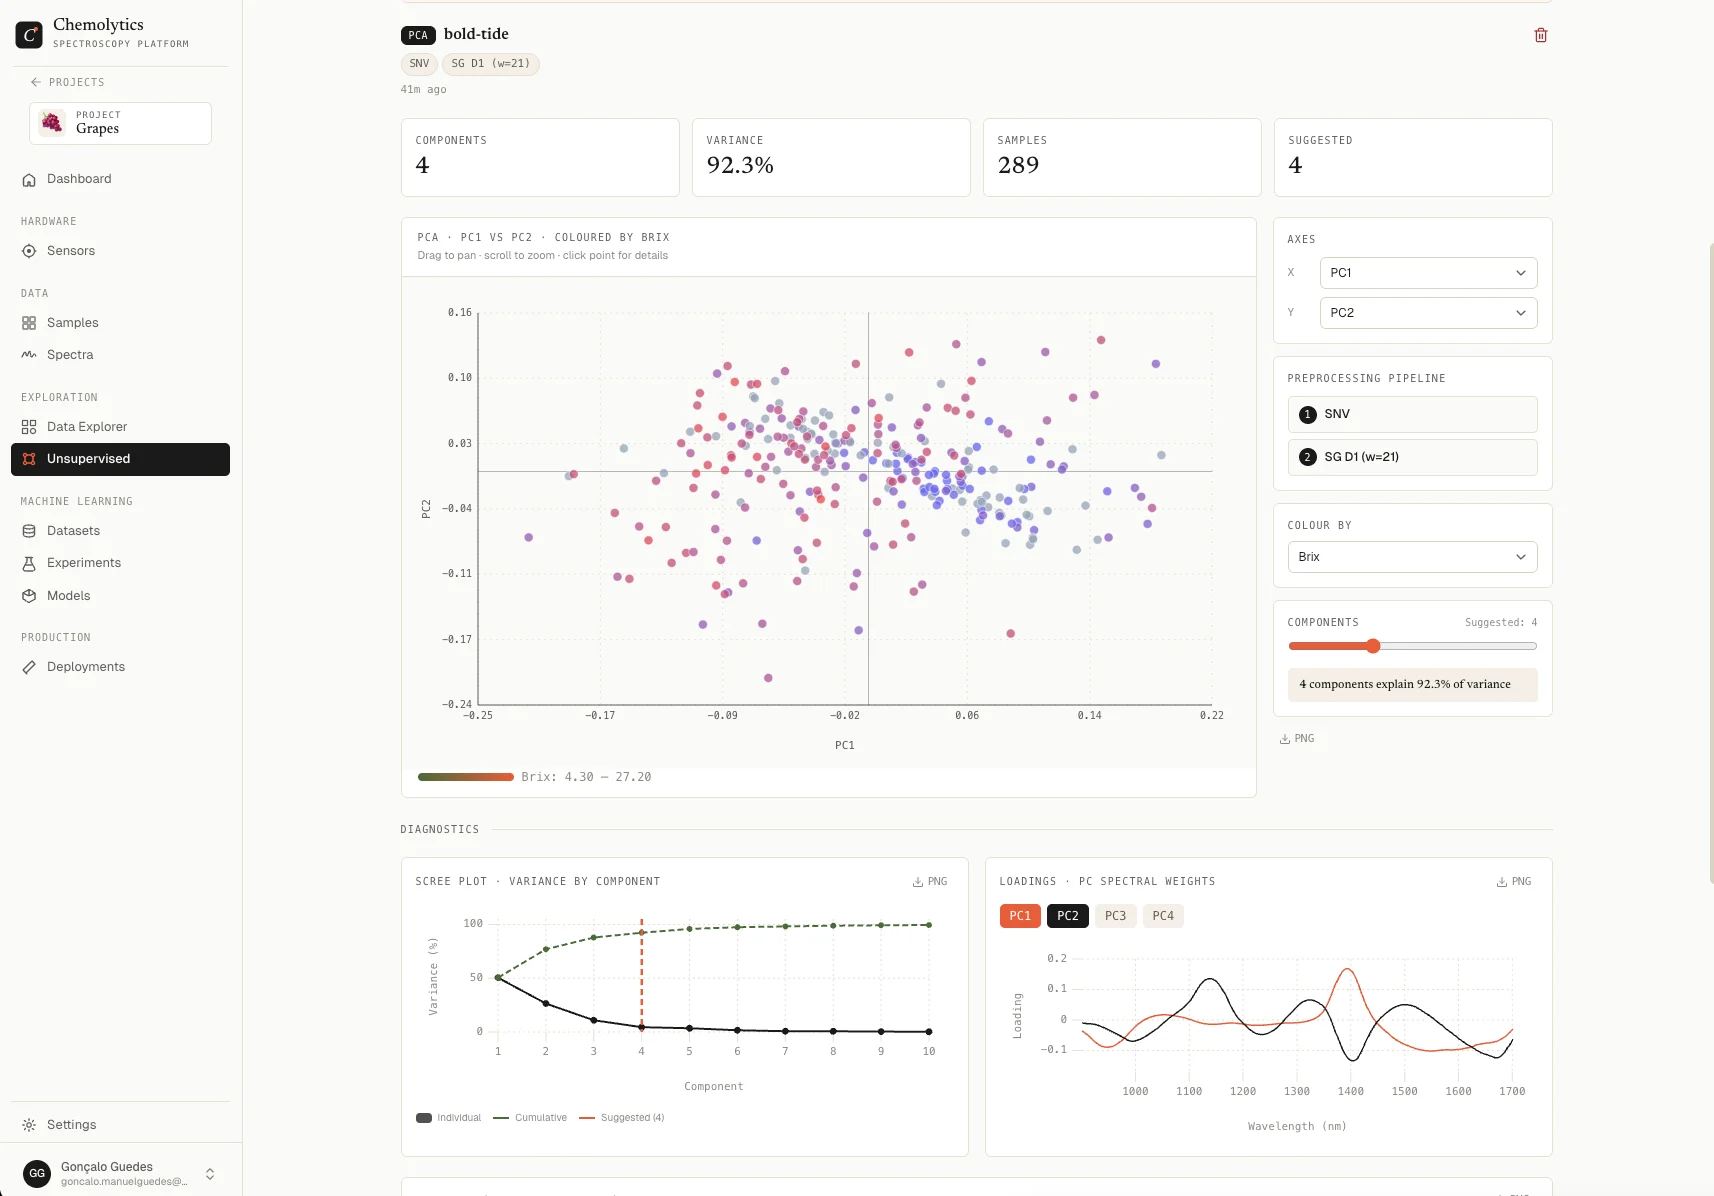Click the Variance 92.3% summary card

[831, 157]
